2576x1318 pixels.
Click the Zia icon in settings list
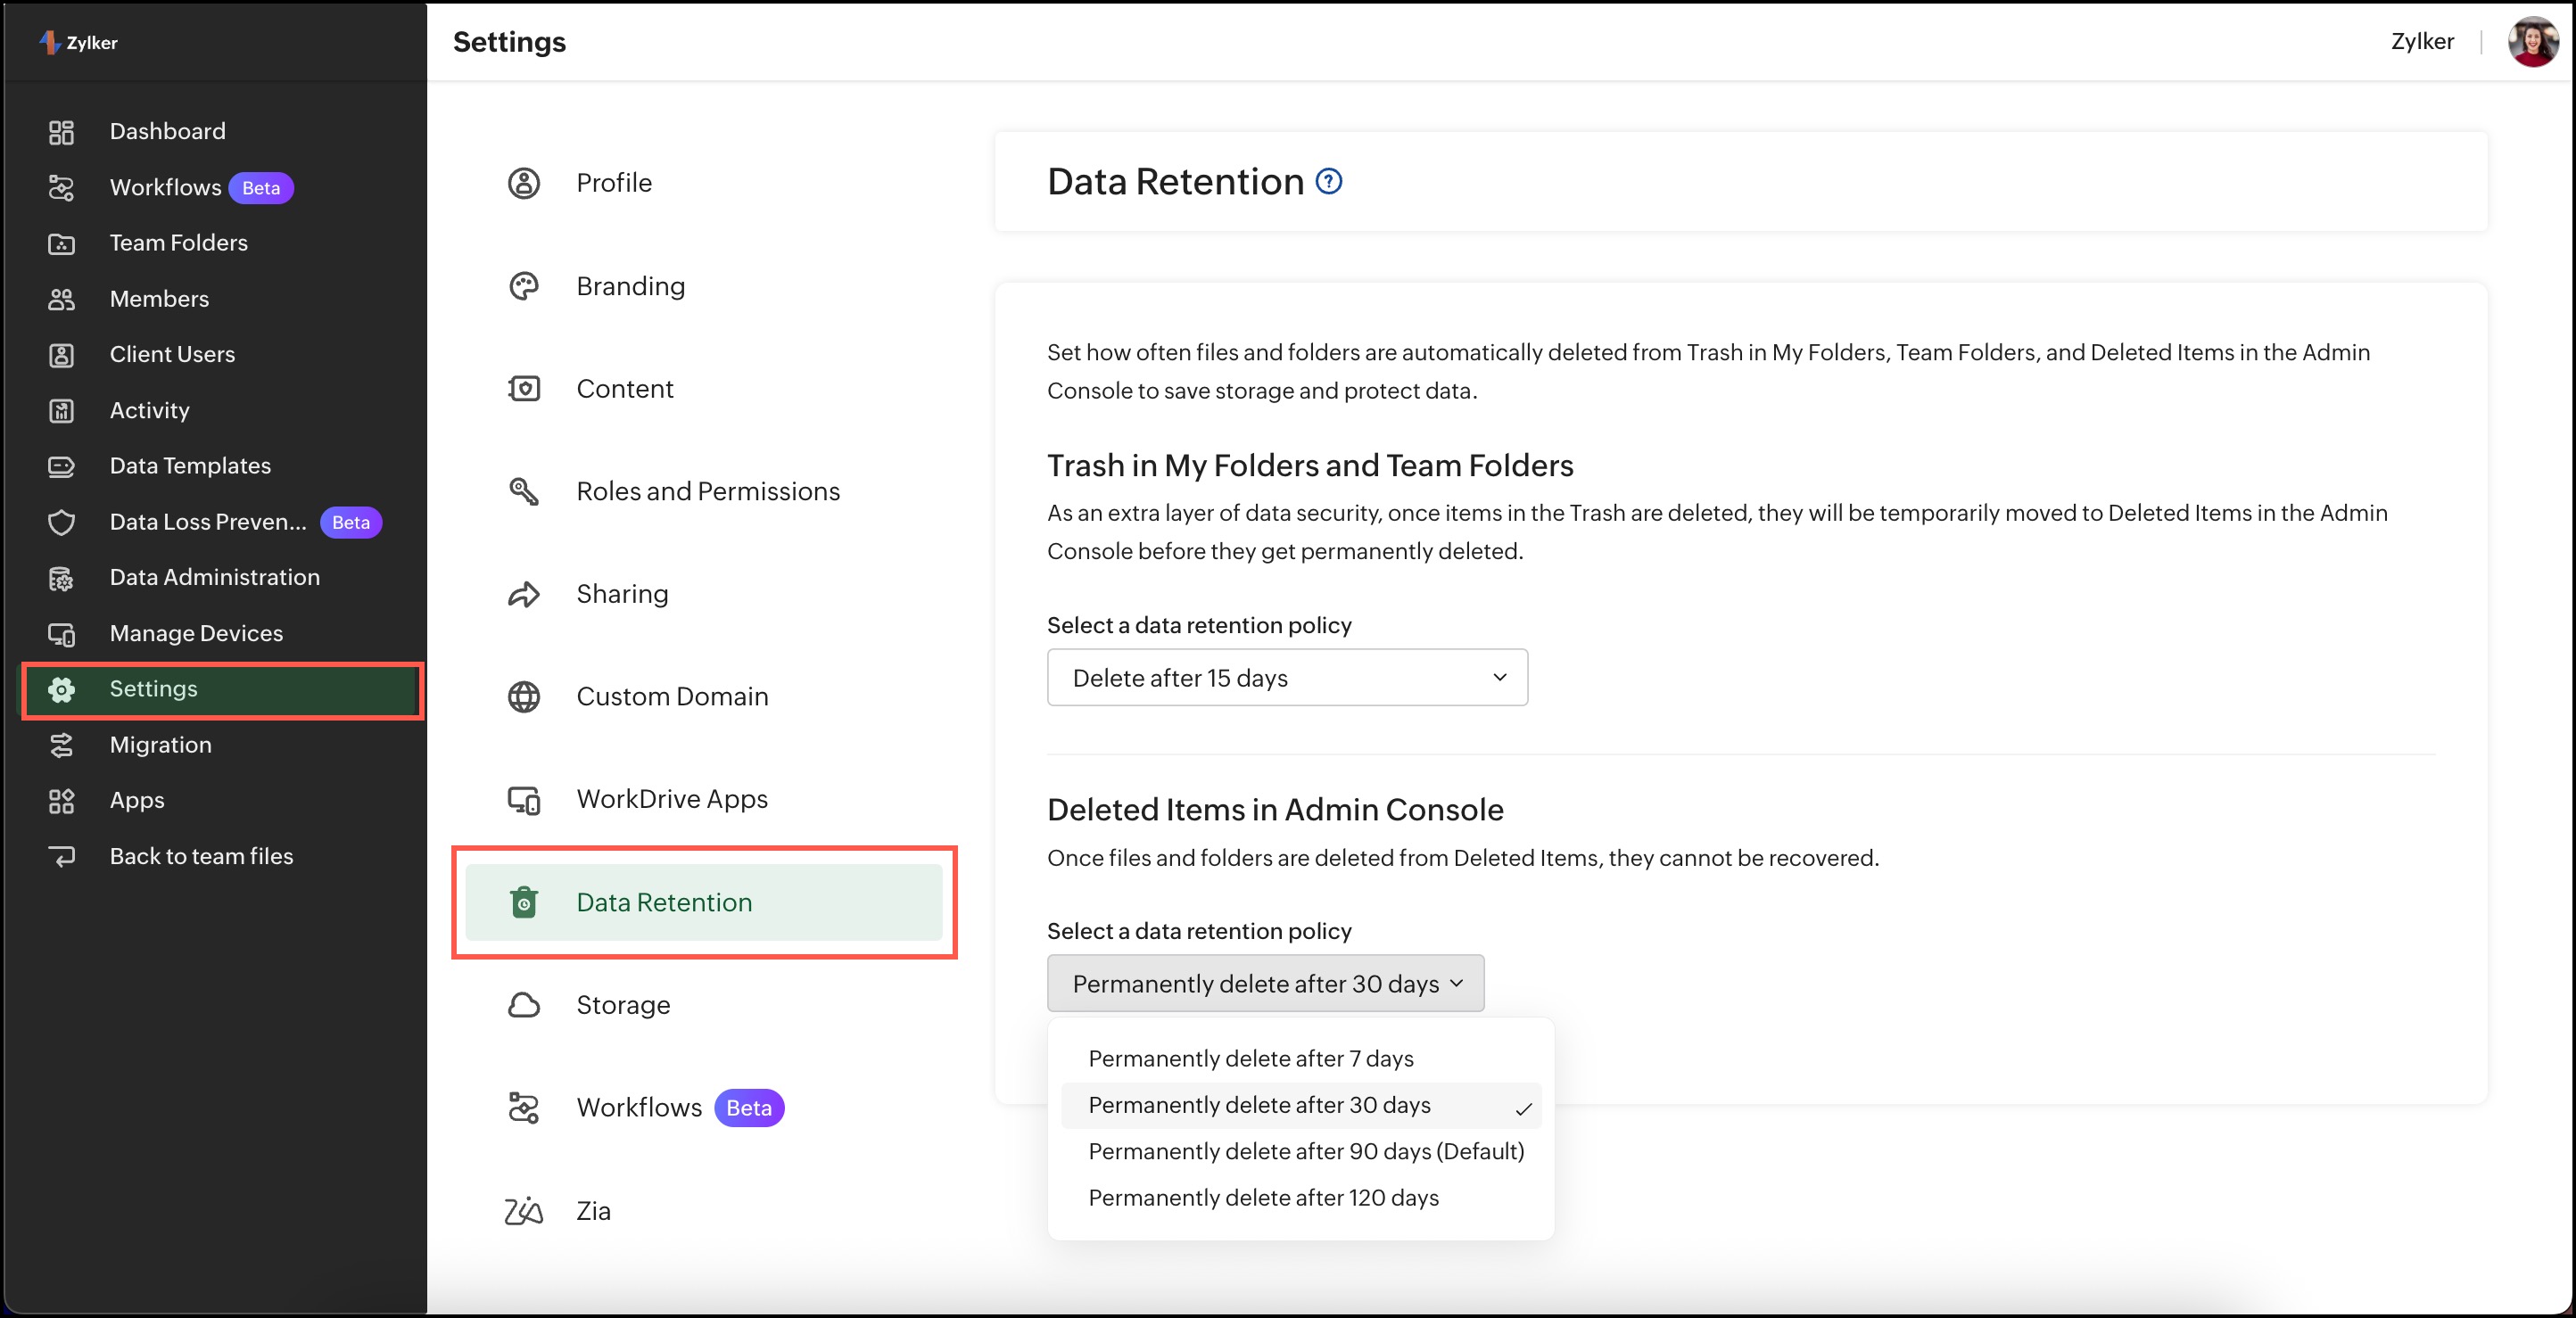pyautogui.click(x=524, y=1211)
